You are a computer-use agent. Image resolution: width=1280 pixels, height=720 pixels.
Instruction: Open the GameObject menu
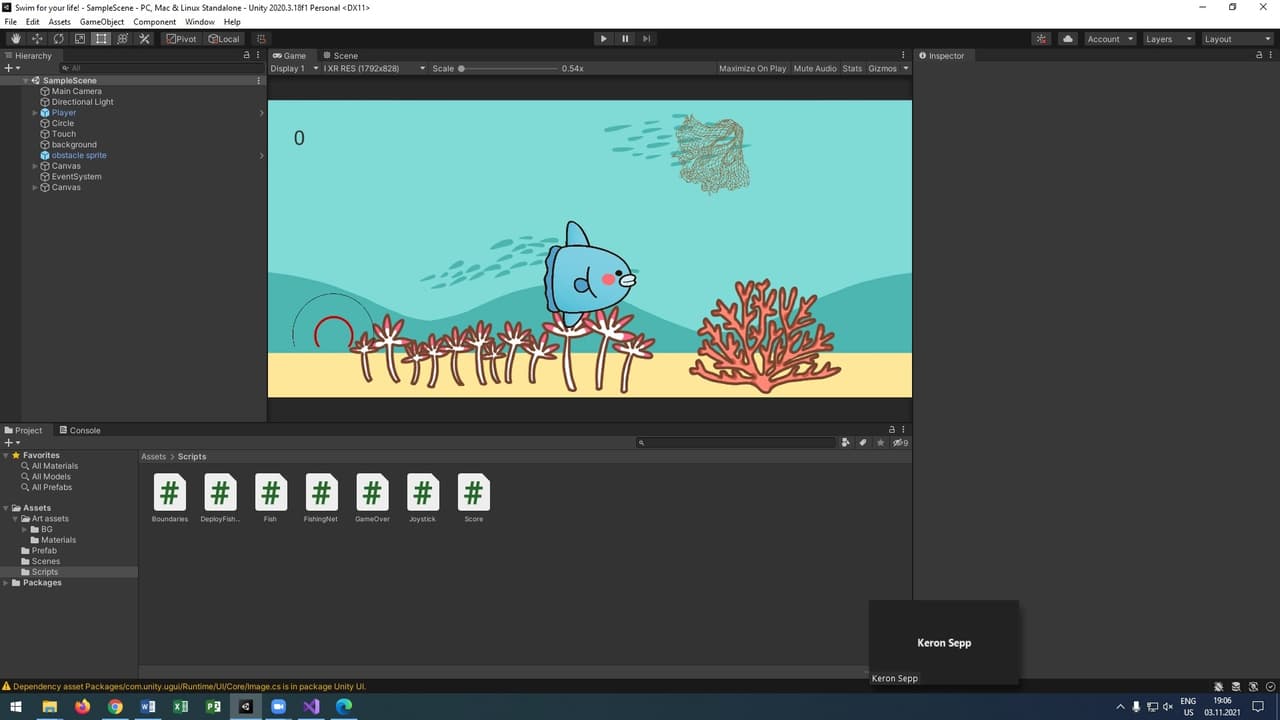pyautogui.click(x=103, y=21)
